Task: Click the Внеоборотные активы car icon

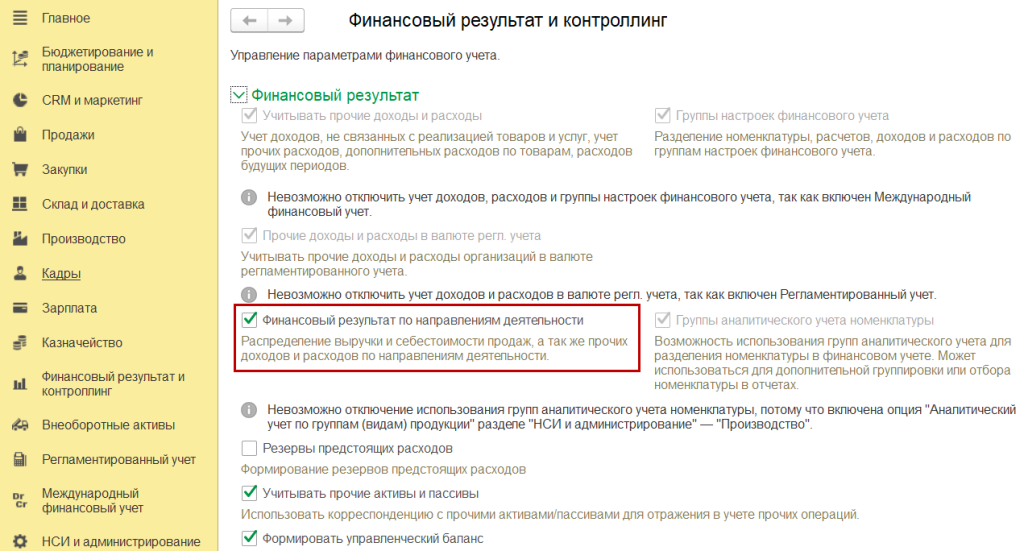Action: 18,425
